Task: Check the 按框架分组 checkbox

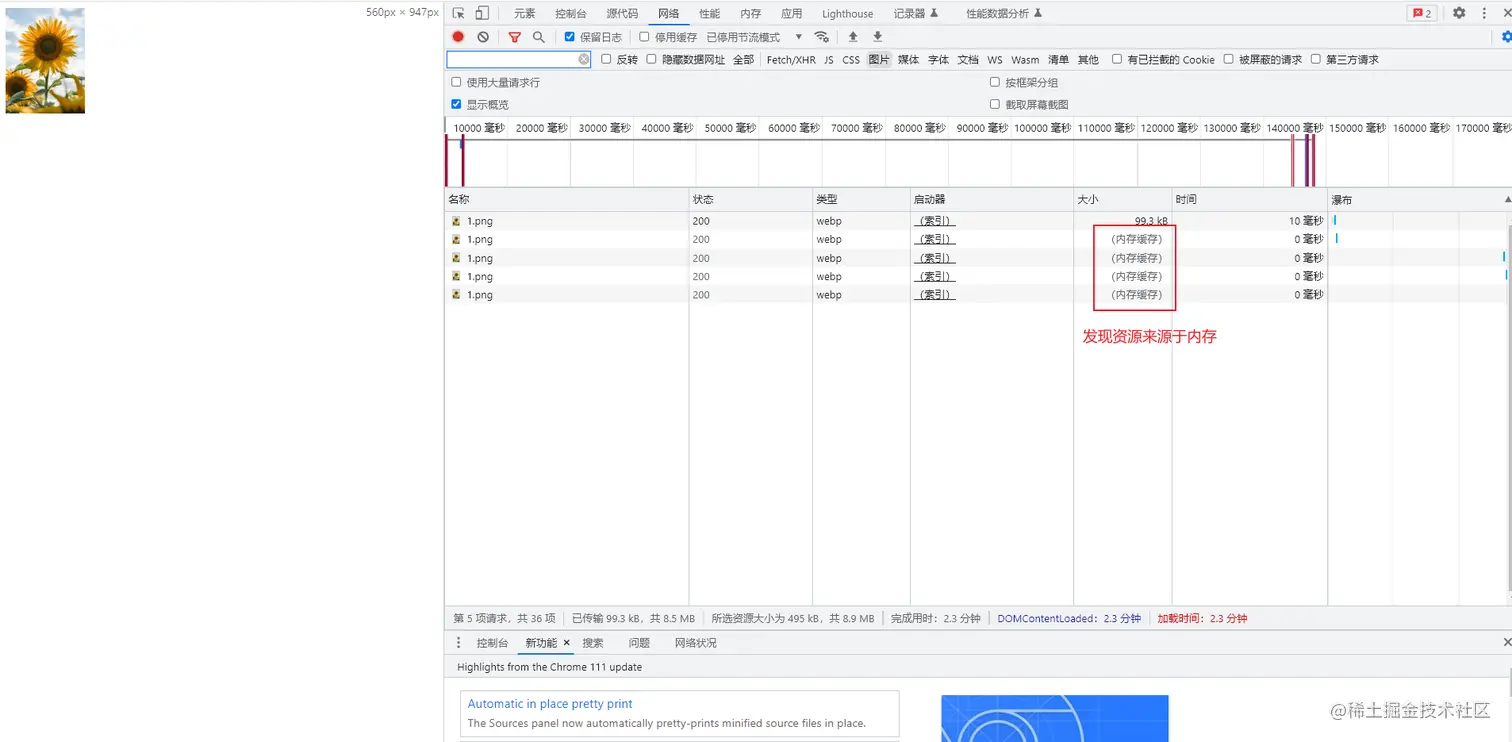Action: (x=995, y=82)
